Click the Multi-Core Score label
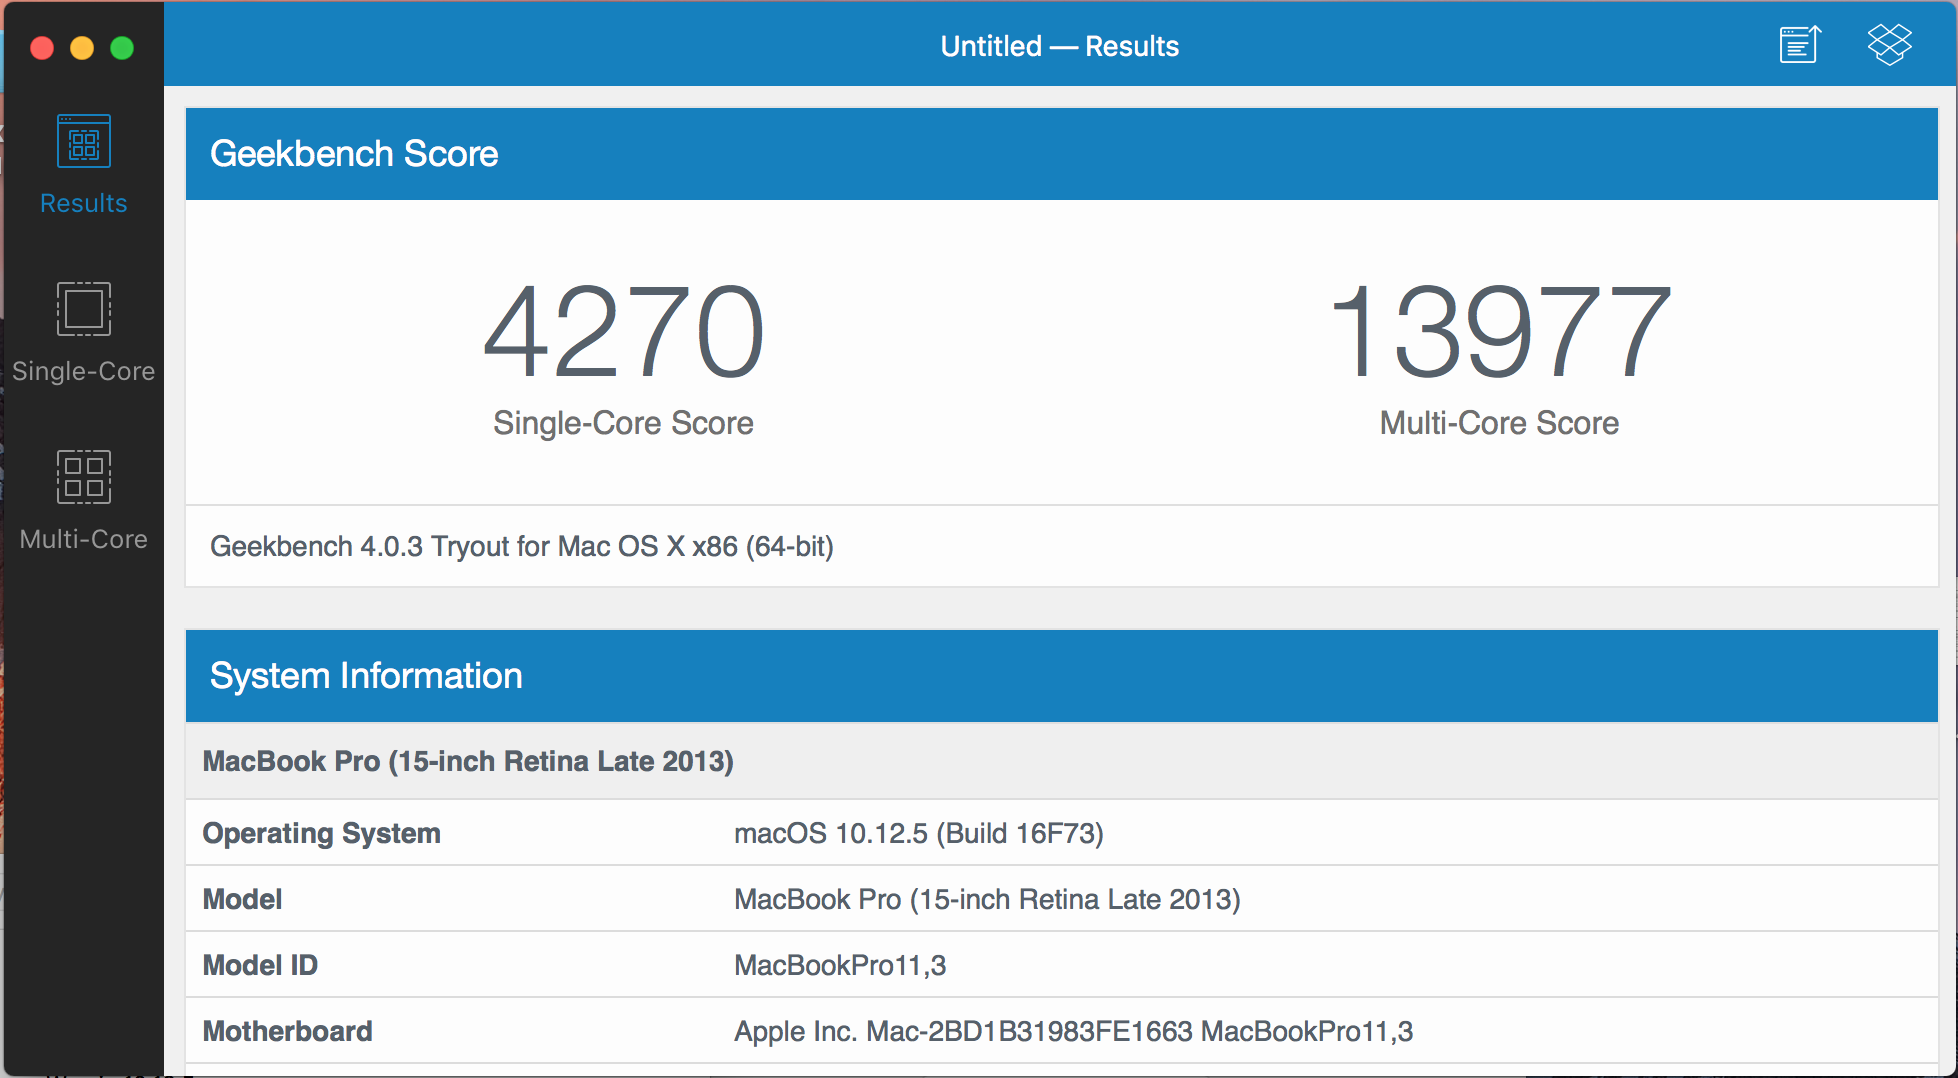Viewport: 1958px width, 1078px height. pos(1499,423)
